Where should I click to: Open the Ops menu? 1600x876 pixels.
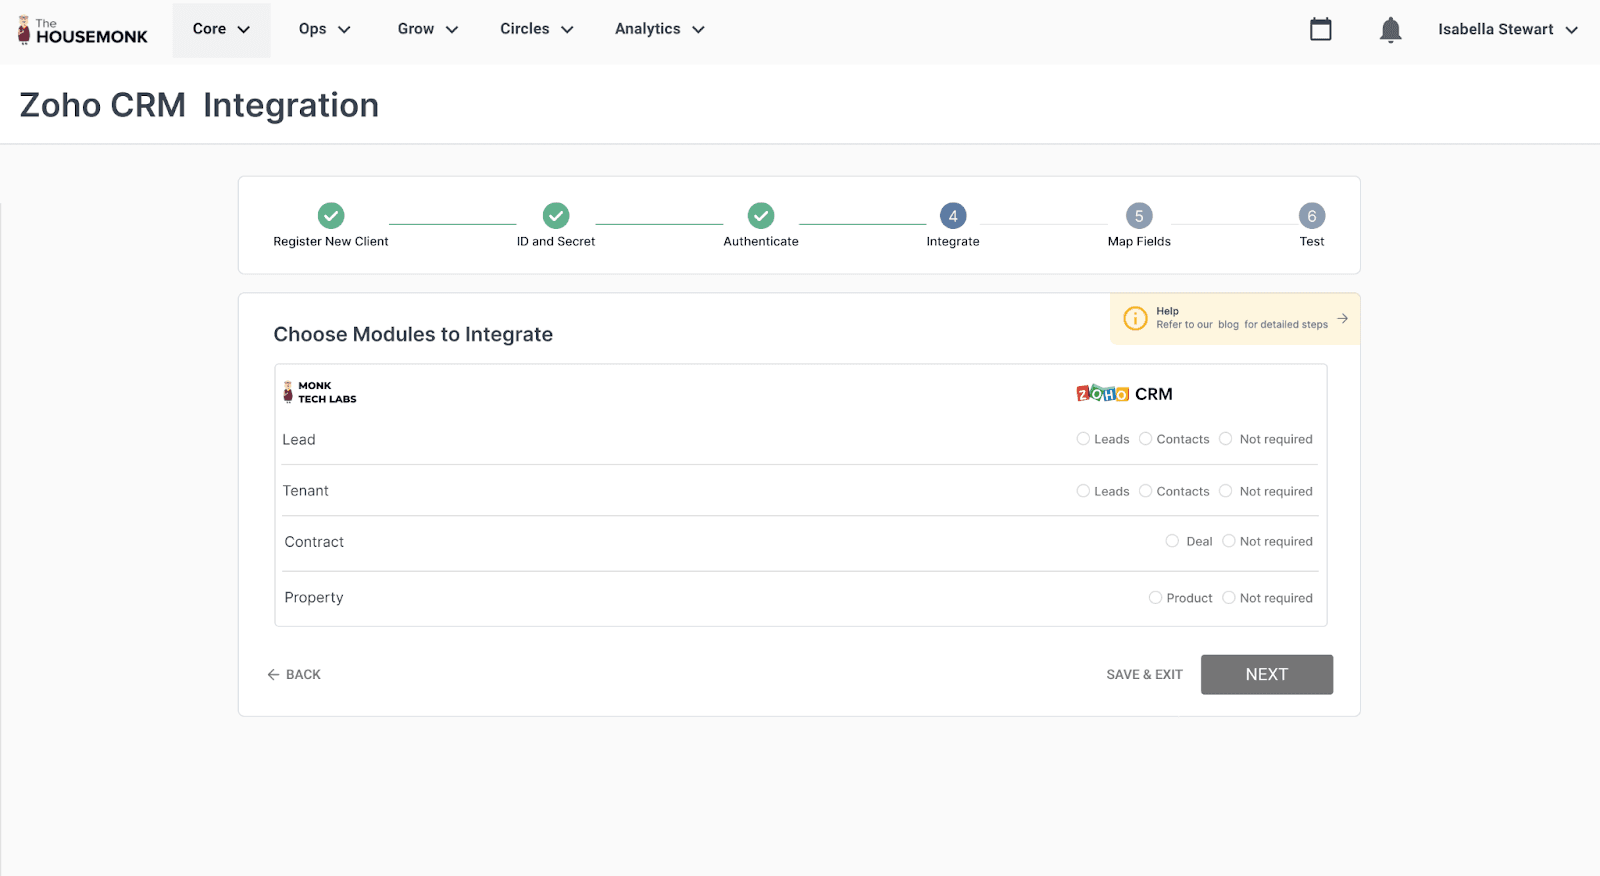tap(324, 29)
